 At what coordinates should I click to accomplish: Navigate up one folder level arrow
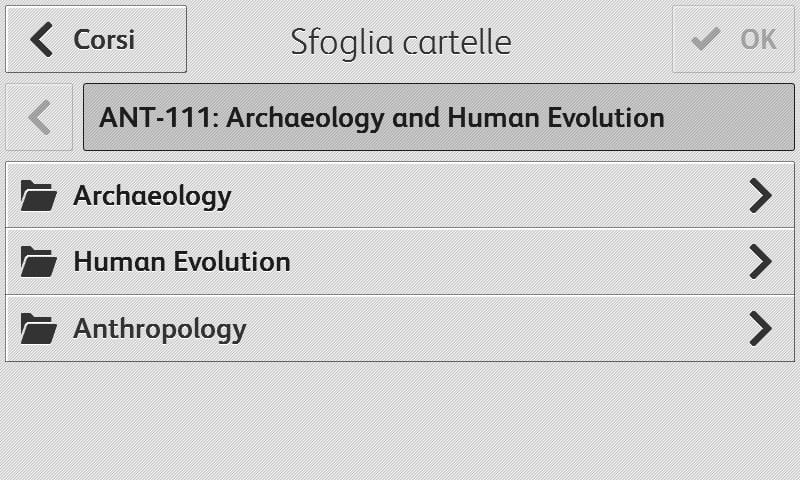tap(39, 117)
